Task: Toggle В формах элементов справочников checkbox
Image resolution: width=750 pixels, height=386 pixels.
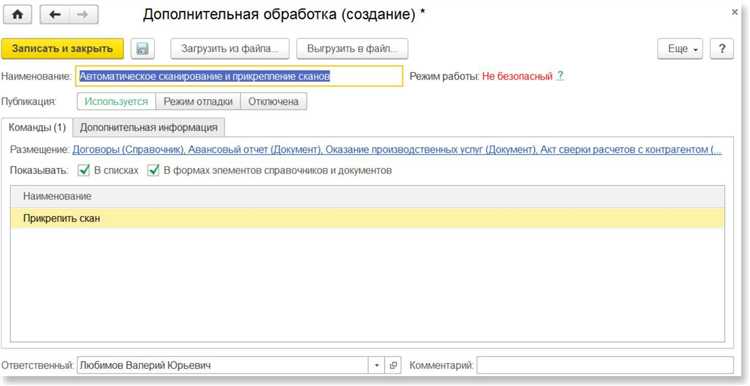Action: (x=153, y=170)
